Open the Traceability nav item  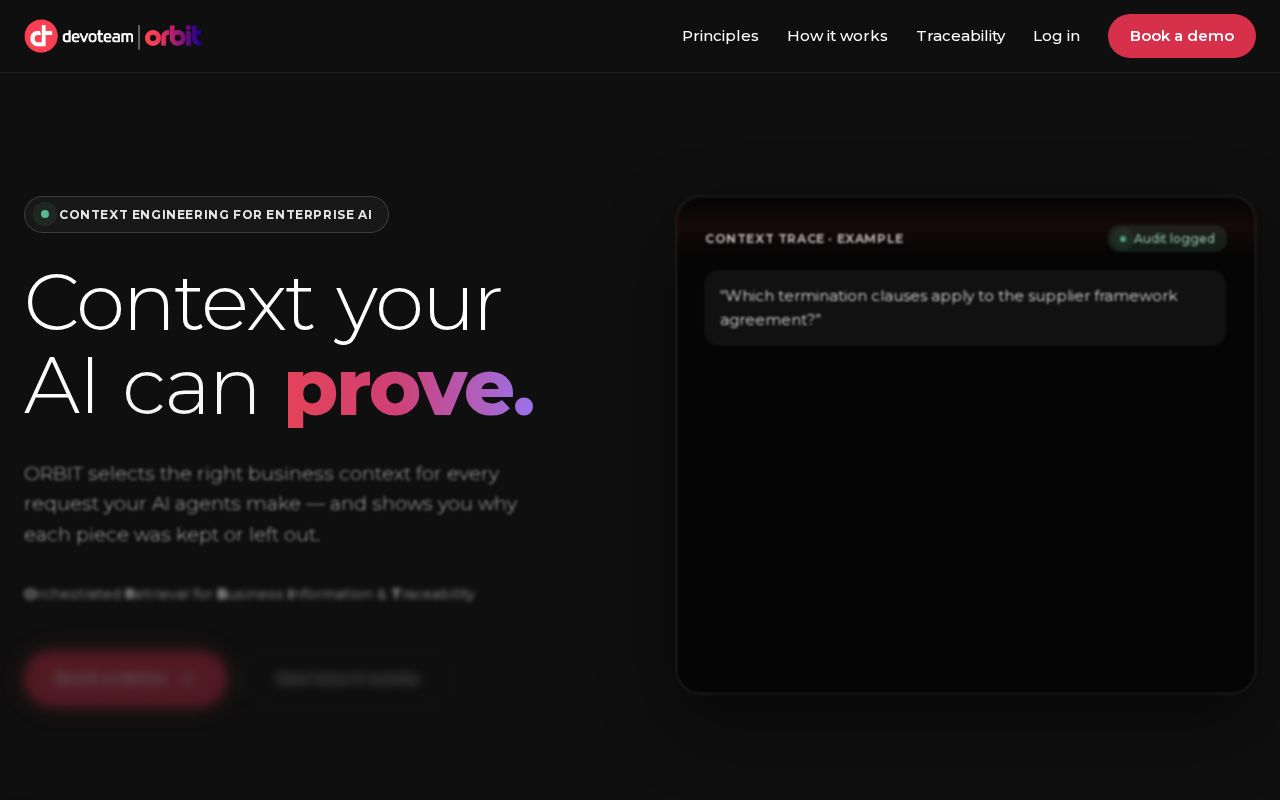click(x=960, y=36)
